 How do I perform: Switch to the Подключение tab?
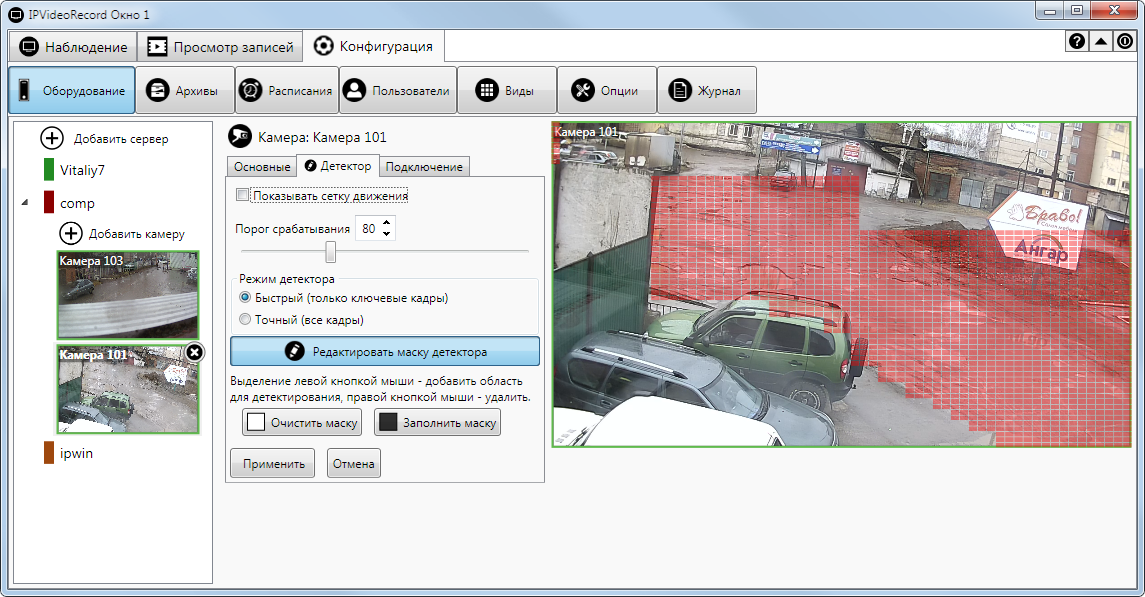point(424,167)
